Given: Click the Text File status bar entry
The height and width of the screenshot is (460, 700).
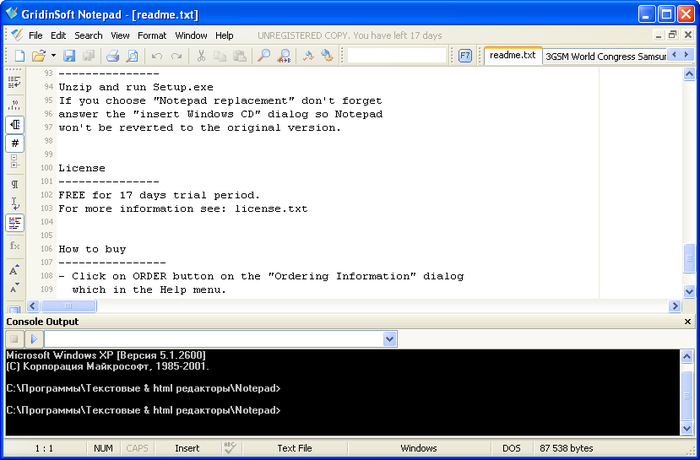Looking at the screenshot, I should pyautogui.click(x=294, y=448).
